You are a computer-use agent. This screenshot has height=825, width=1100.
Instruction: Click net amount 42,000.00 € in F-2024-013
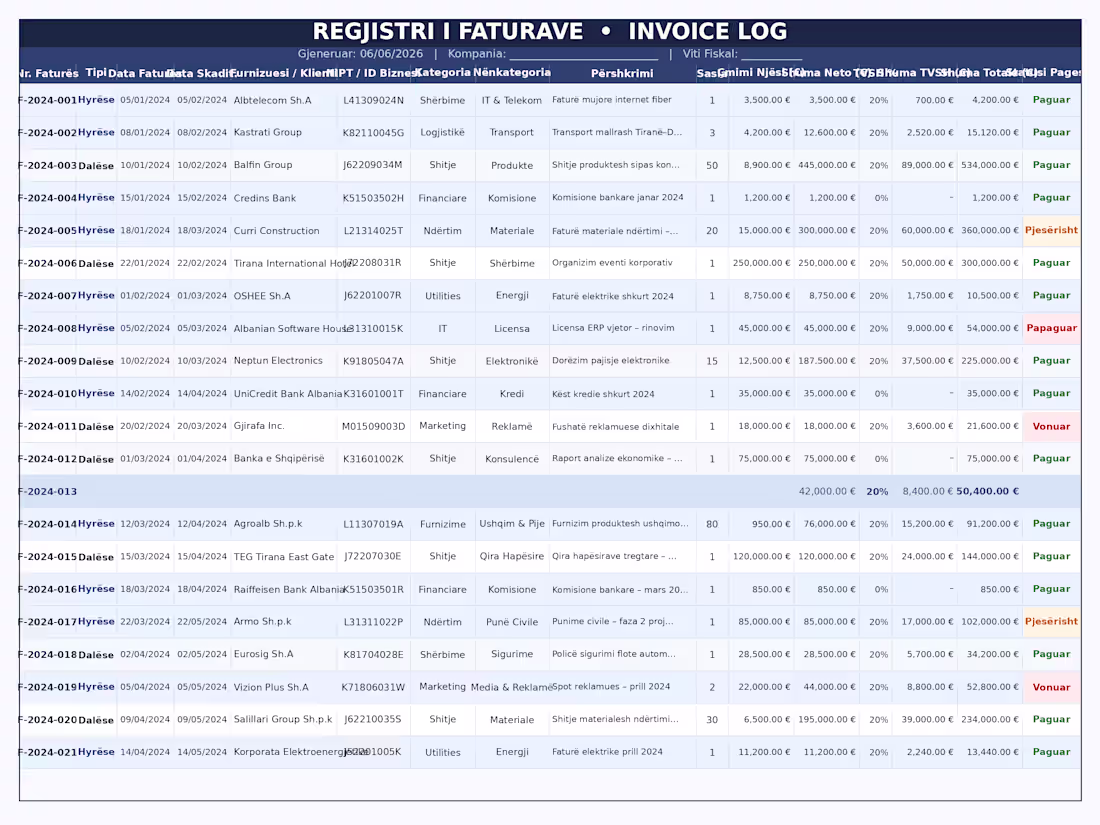(x=827, y=491)
